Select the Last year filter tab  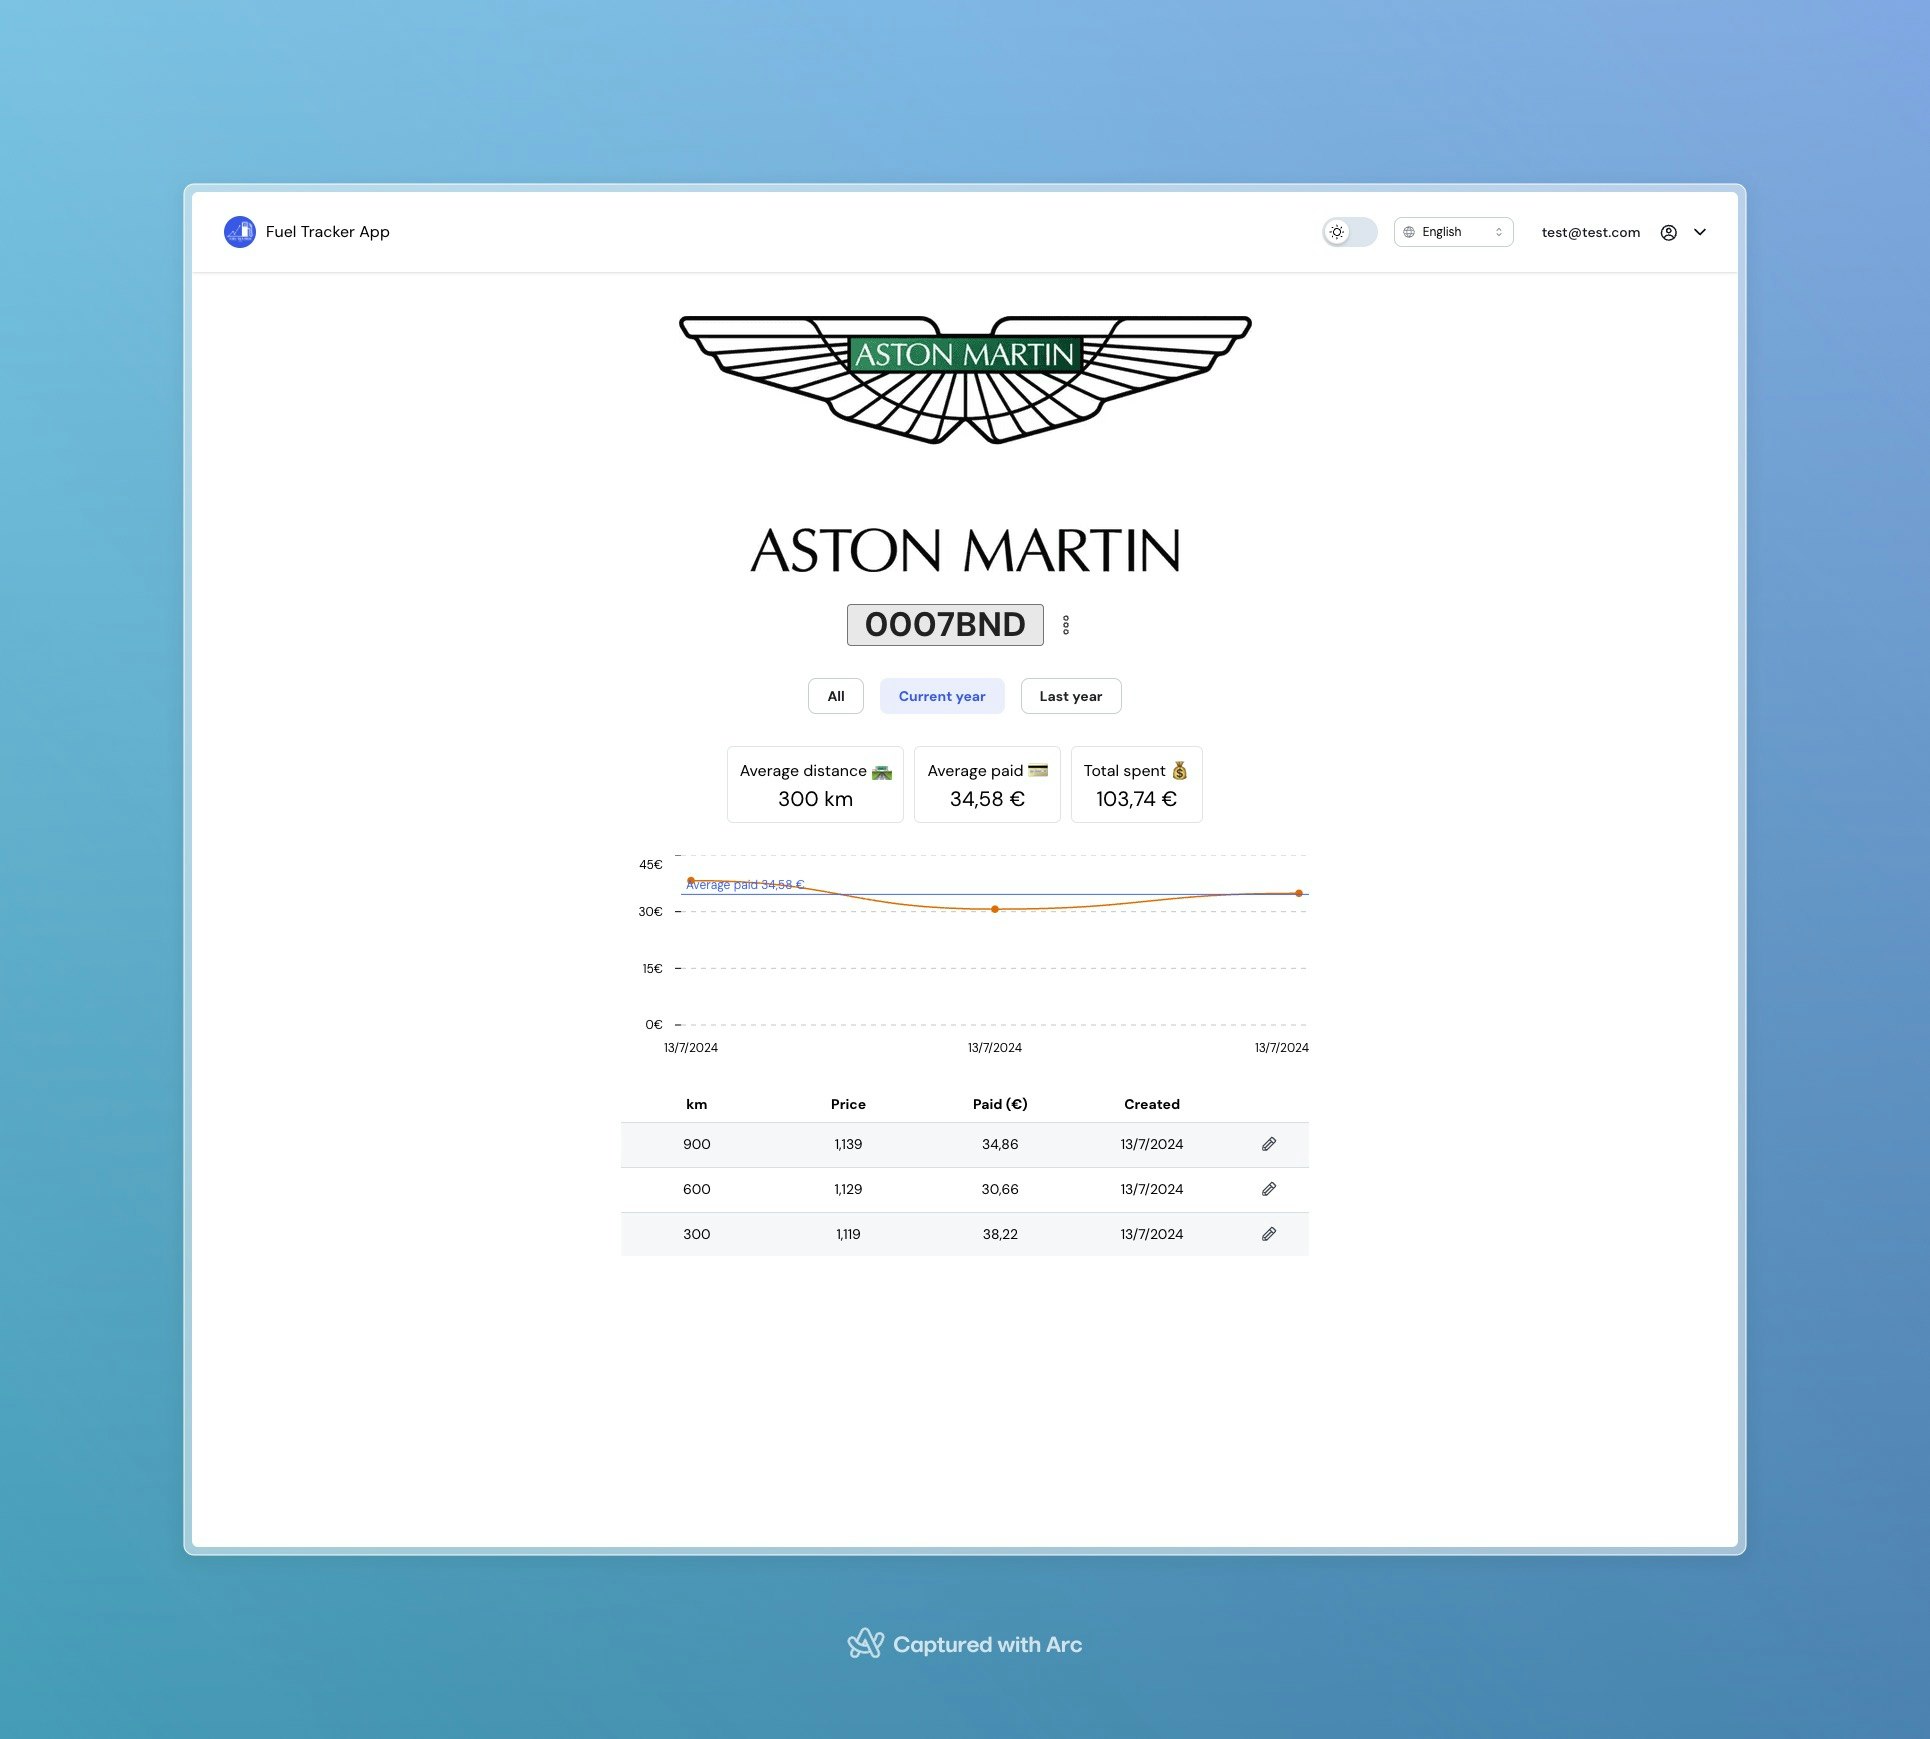tap(1070, 696)
